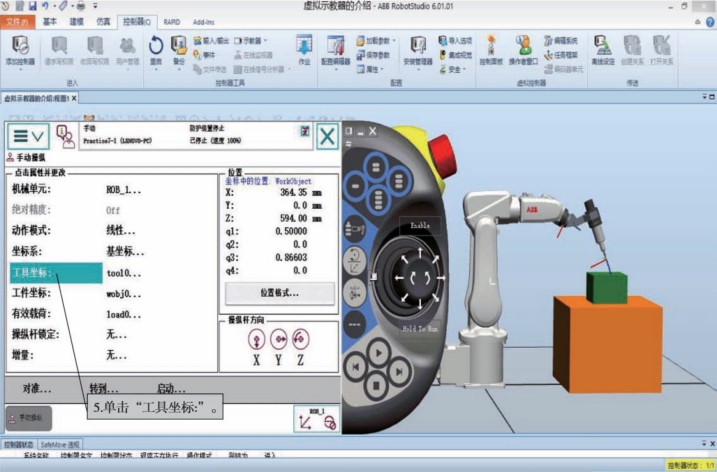Click the 位置格式... button

click(279, 293)
